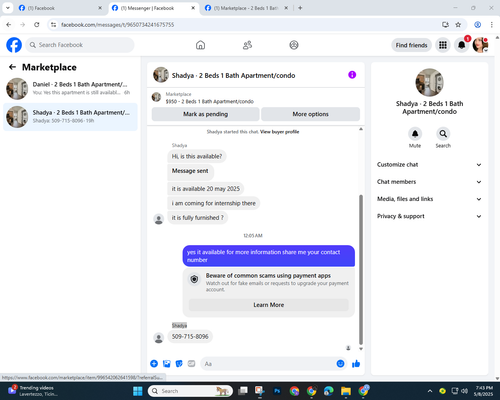Open more actions plus icon in composer
This screenshot has width=500, height=400.
coord(154,364)
